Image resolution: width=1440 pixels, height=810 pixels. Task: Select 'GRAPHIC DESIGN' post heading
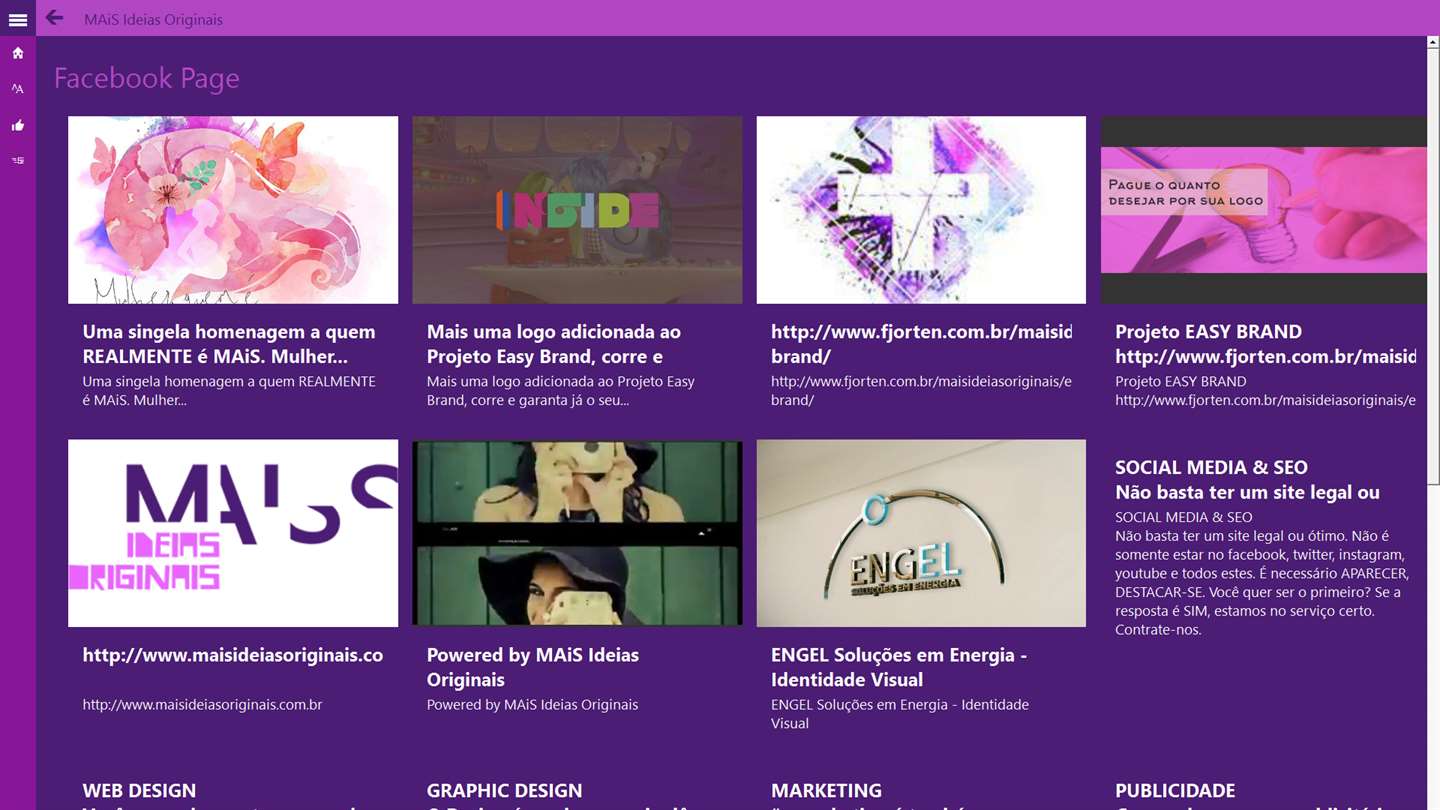(504, 791)
